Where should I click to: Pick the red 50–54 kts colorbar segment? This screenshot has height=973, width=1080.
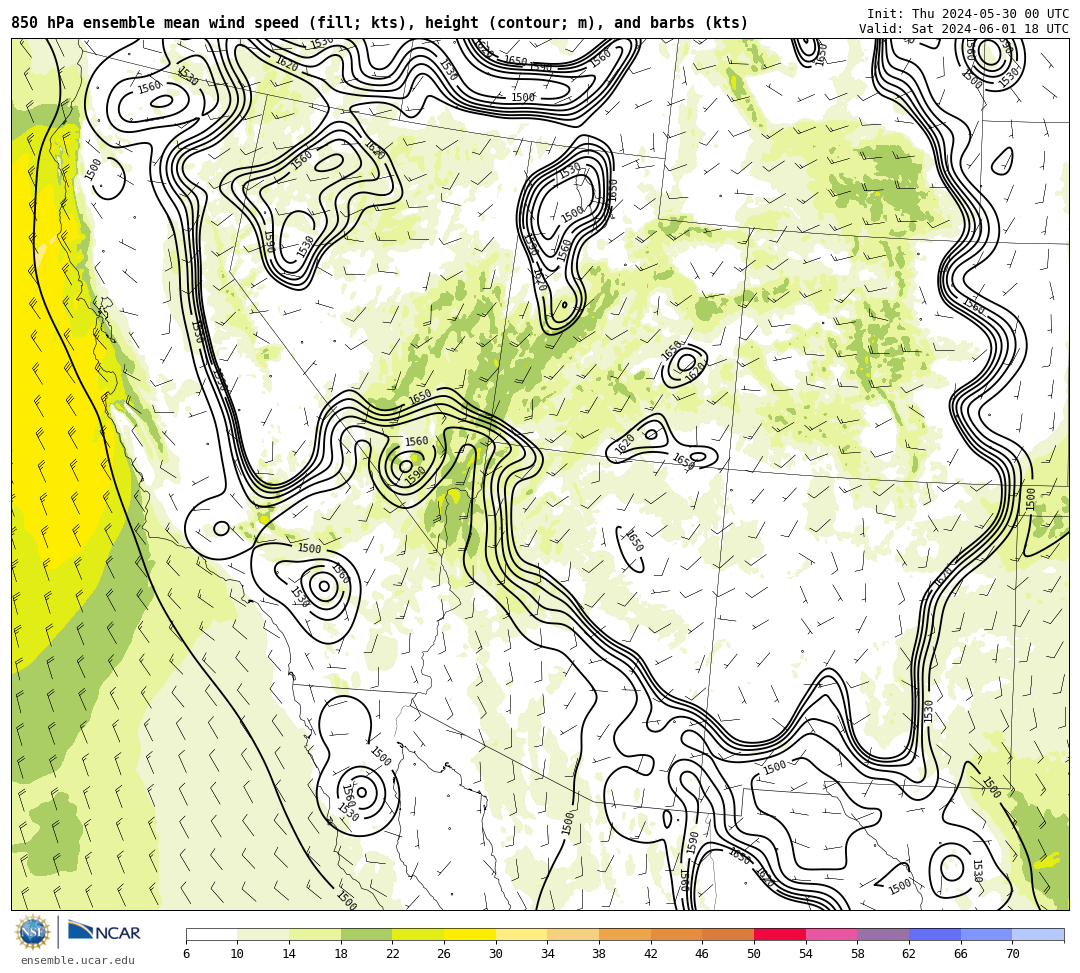[780, 934]
